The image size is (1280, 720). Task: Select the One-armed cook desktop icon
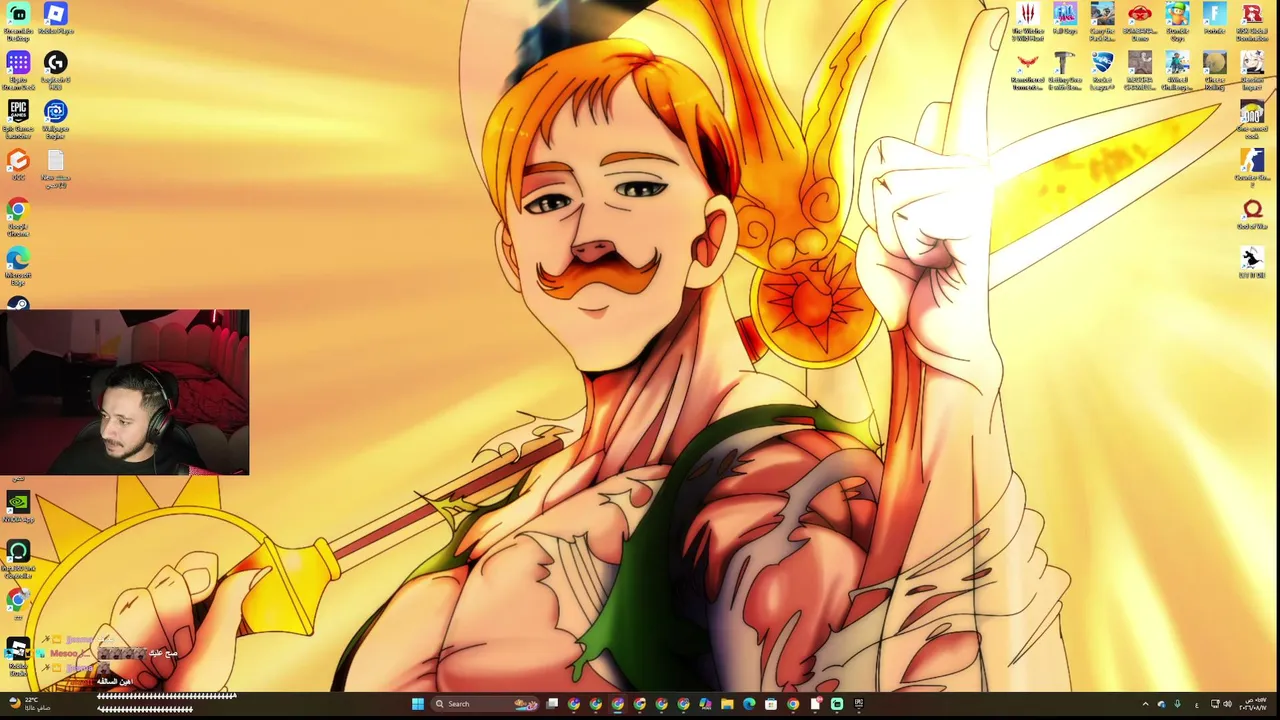(x=1252, y=120)
